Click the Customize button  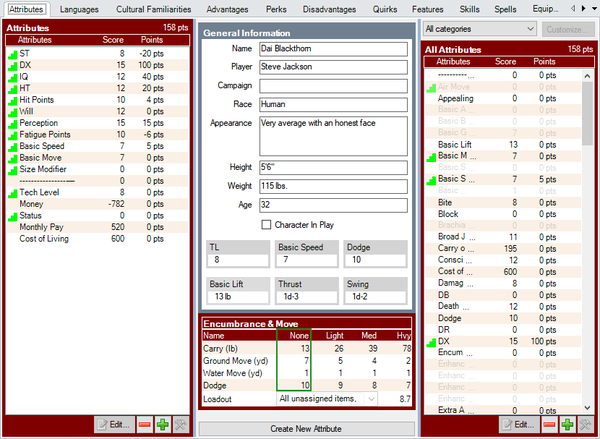[x=567, y=29]
